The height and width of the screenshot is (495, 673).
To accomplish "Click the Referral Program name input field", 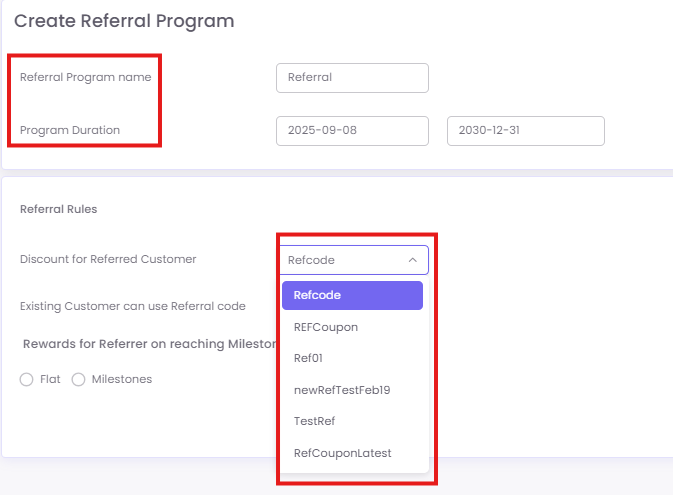I will pos(352,77).
